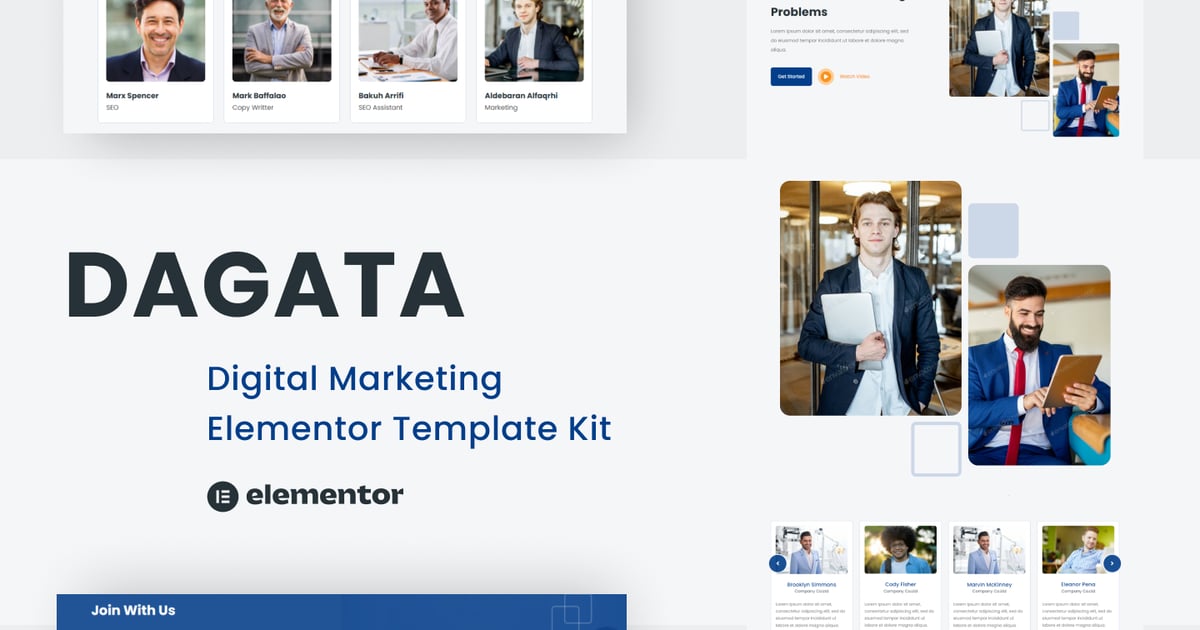Click the Digital Marketing subtitle text
Image resolution: width=1200 pixels, height=630 pixels.
(x=354, y=379)
